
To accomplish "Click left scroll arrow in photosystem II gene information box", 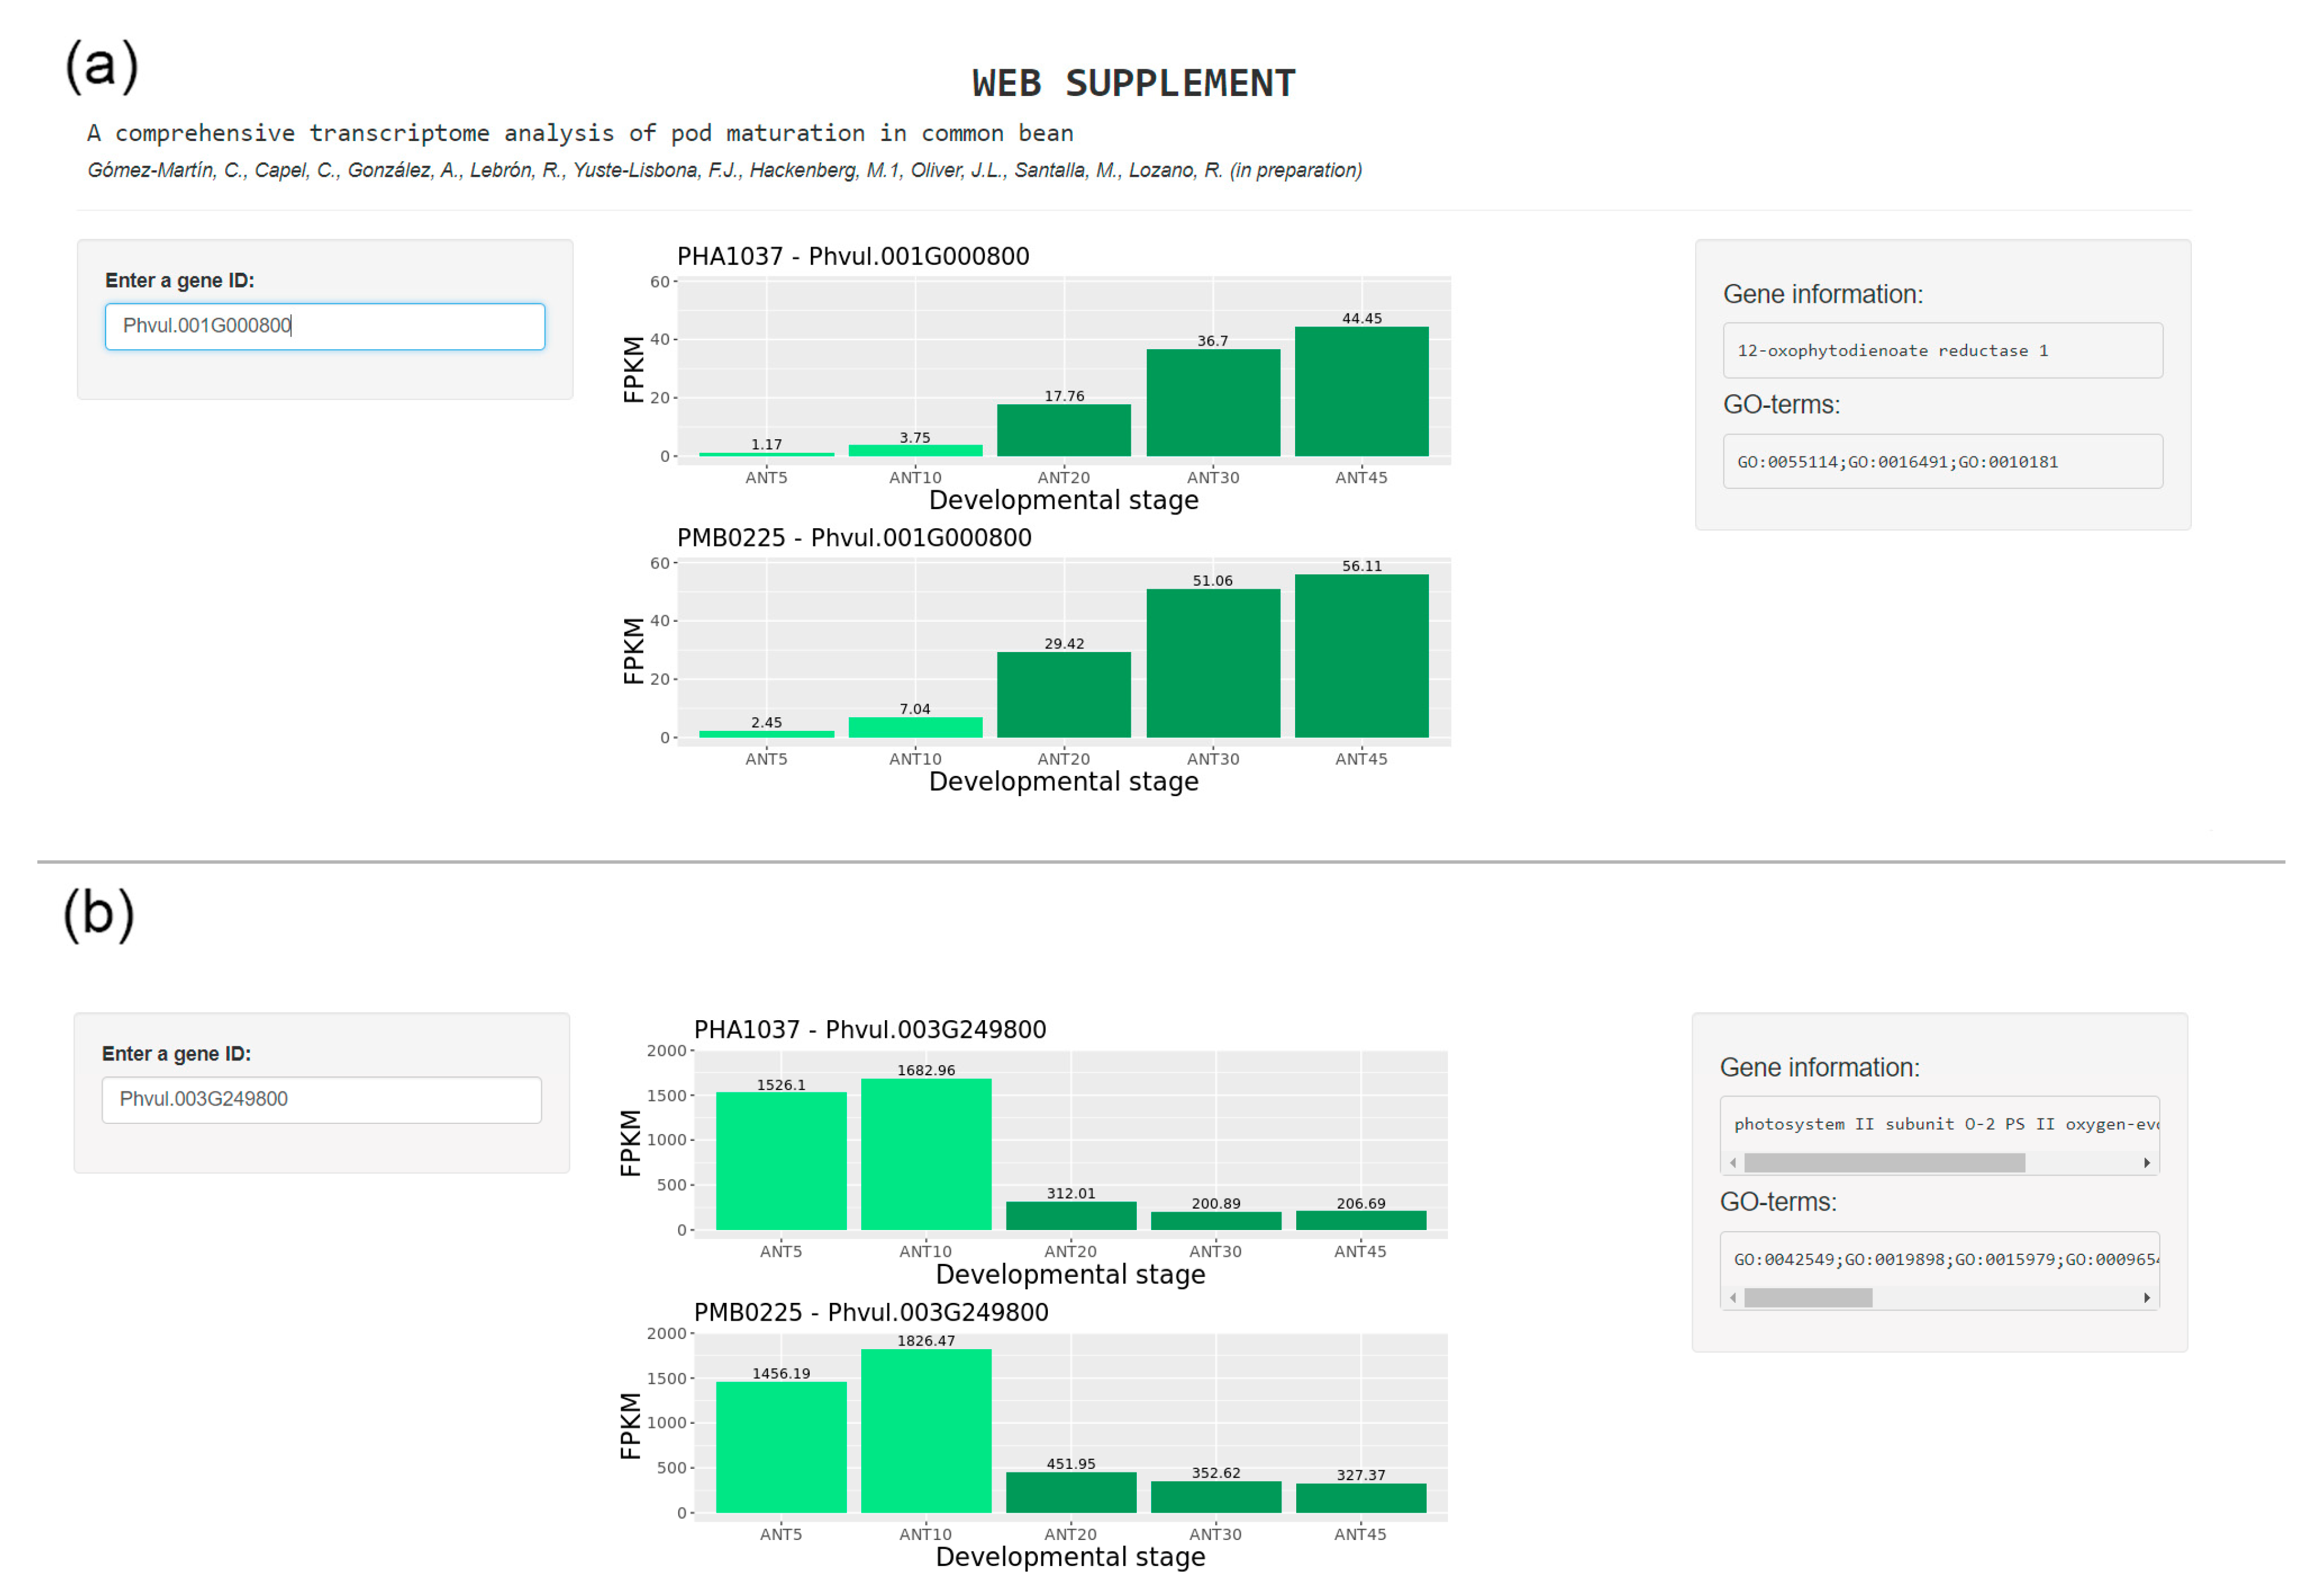I will click(1733, 1163).
